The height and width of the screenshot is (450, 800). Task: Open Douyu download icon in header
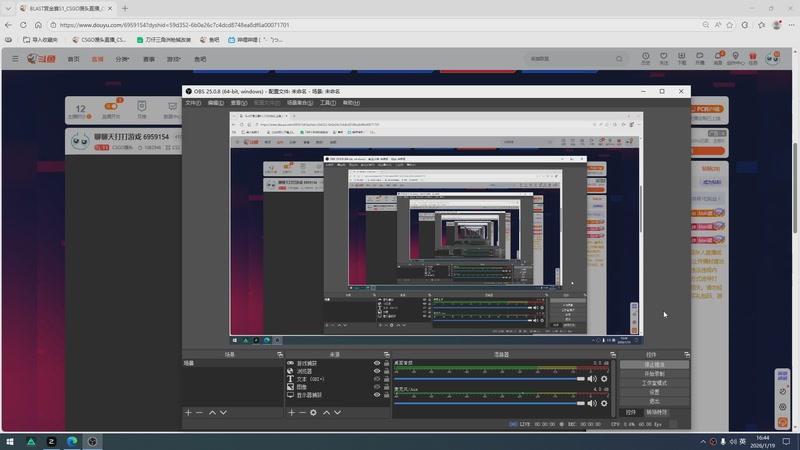(682, 59)
